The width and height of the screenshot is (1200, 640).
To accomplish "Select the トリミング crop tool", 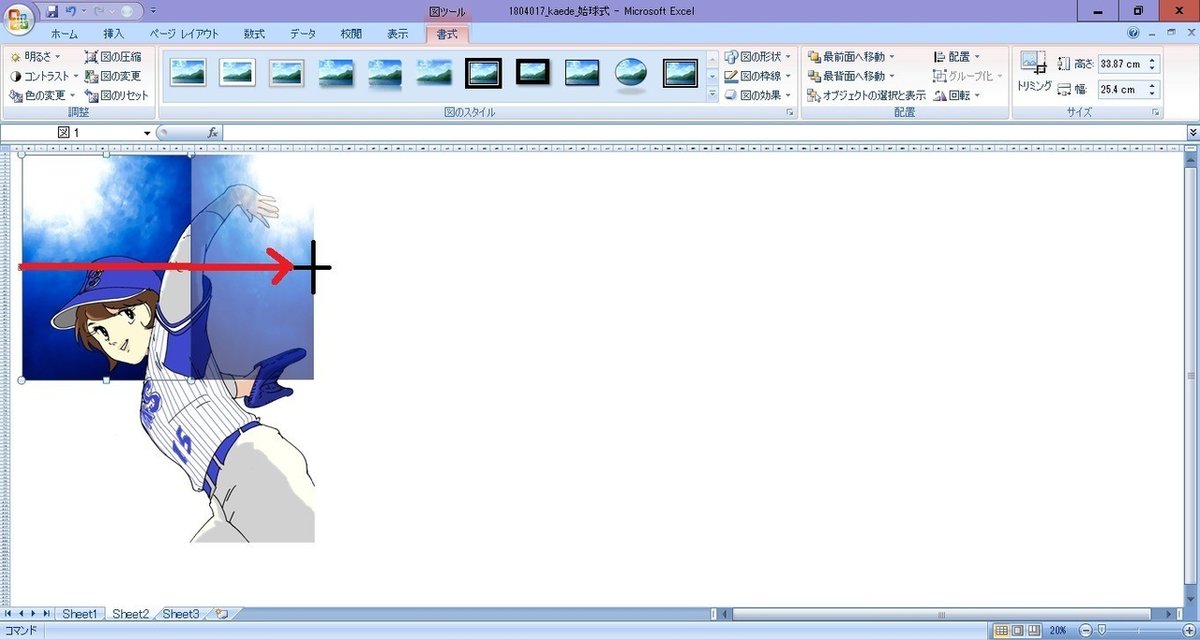I will click(x=1034, y=72).
